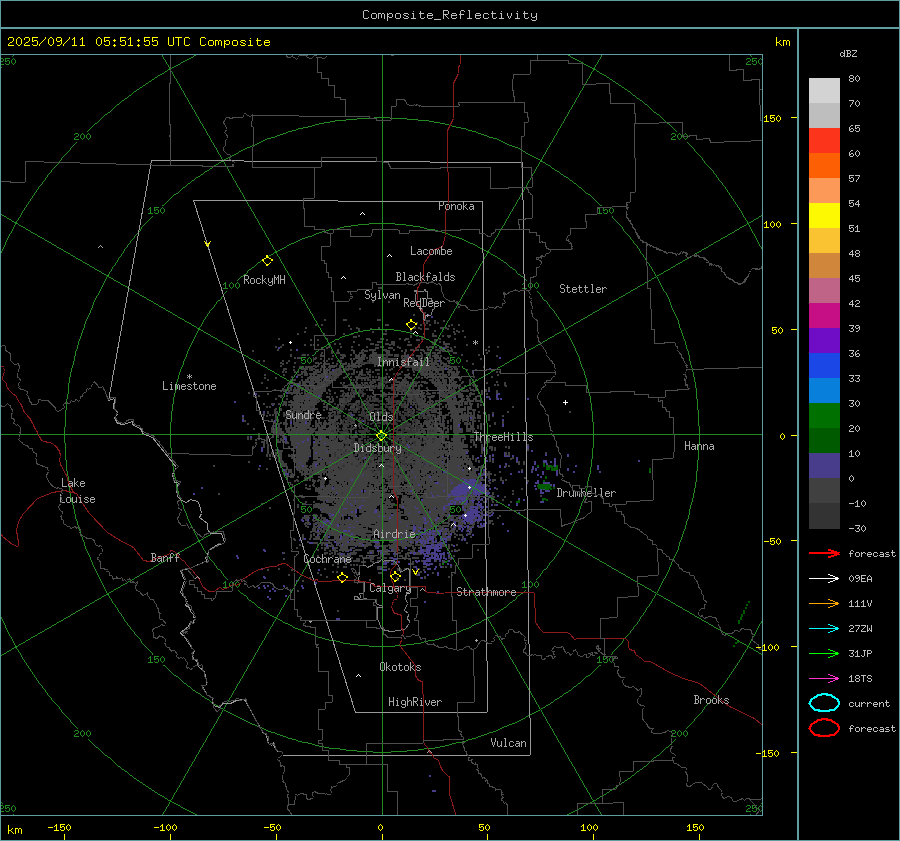Click the Cochrane label
Image resolution: width=900 pixels, height=841 pixels.
[327, 559]
